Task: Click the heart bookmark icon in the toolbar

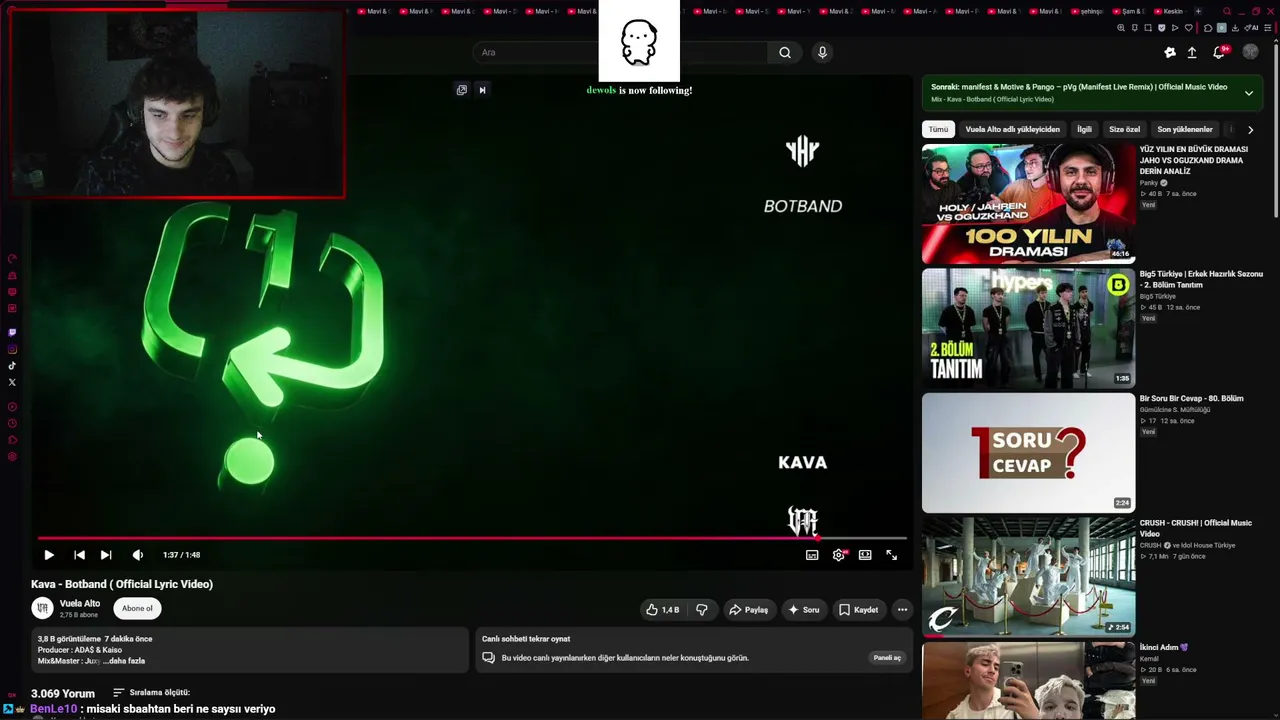Action: click(1189, 28)
